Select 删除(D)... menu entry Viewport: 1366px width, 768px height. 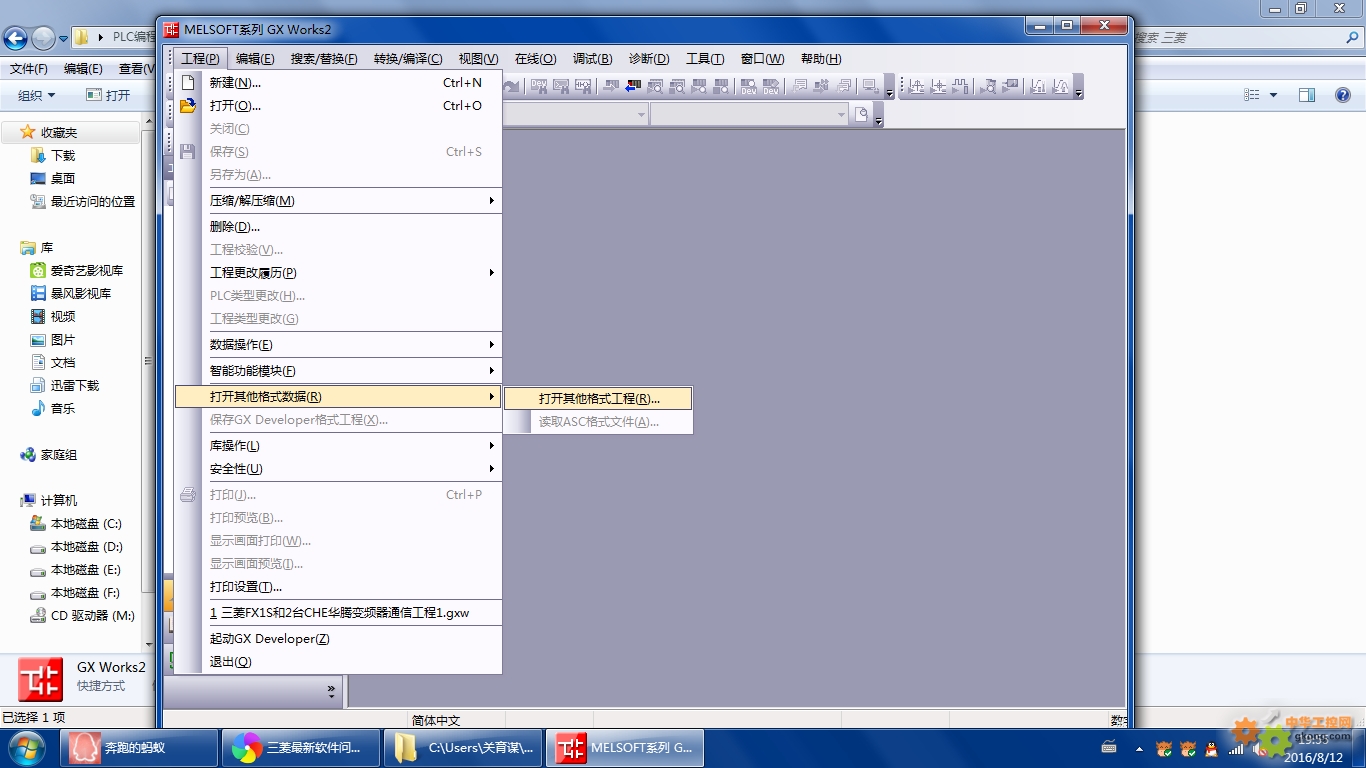click(x=338, y=227)
